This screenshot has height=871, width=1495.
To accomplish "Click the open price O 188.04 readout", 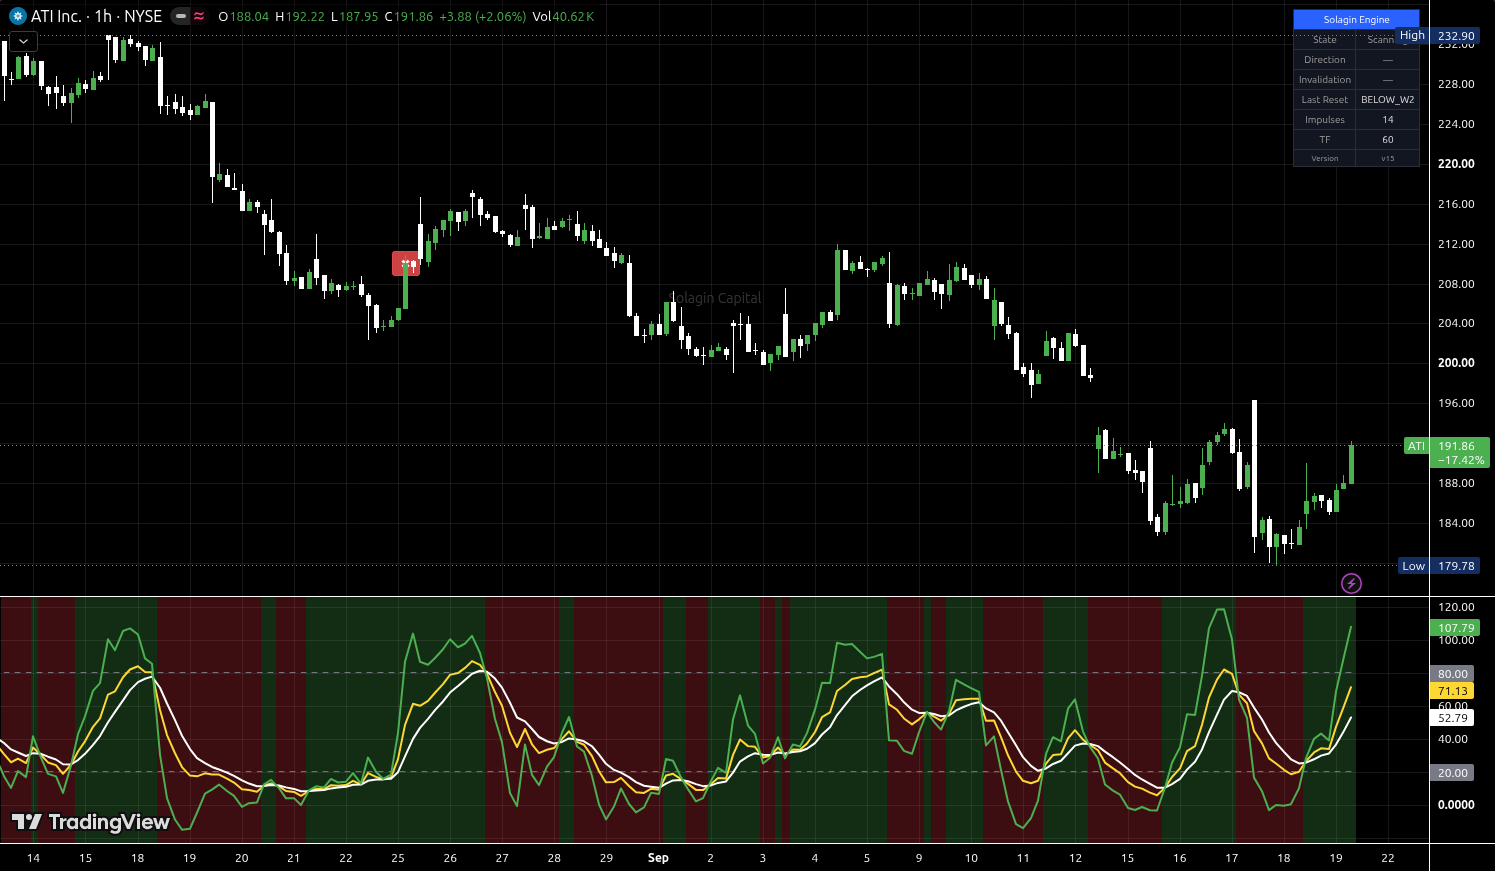I will click(x=243, y=16).
